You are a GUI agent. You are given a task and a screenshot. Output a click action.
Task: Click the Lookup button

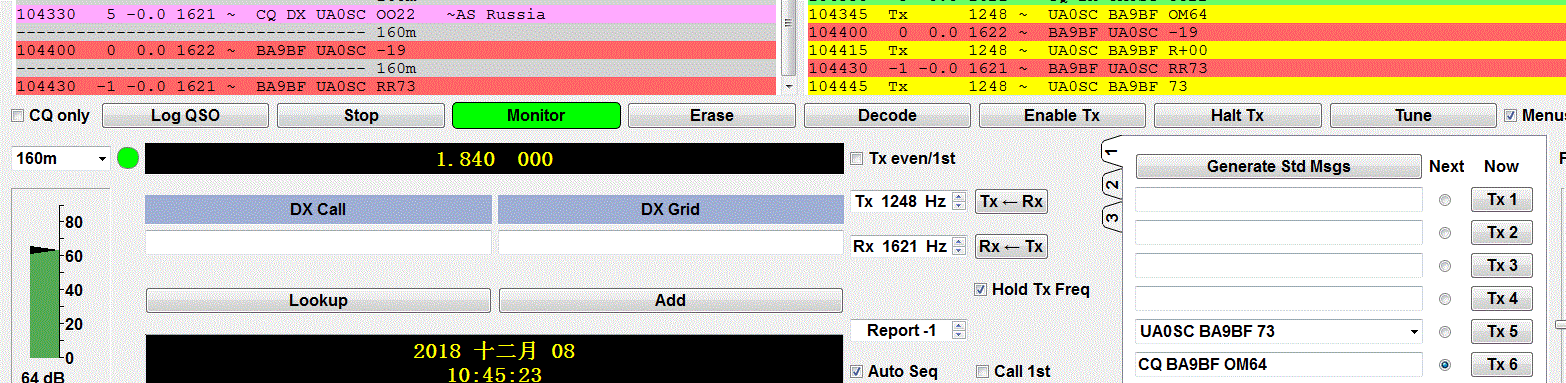coord(318,300)
